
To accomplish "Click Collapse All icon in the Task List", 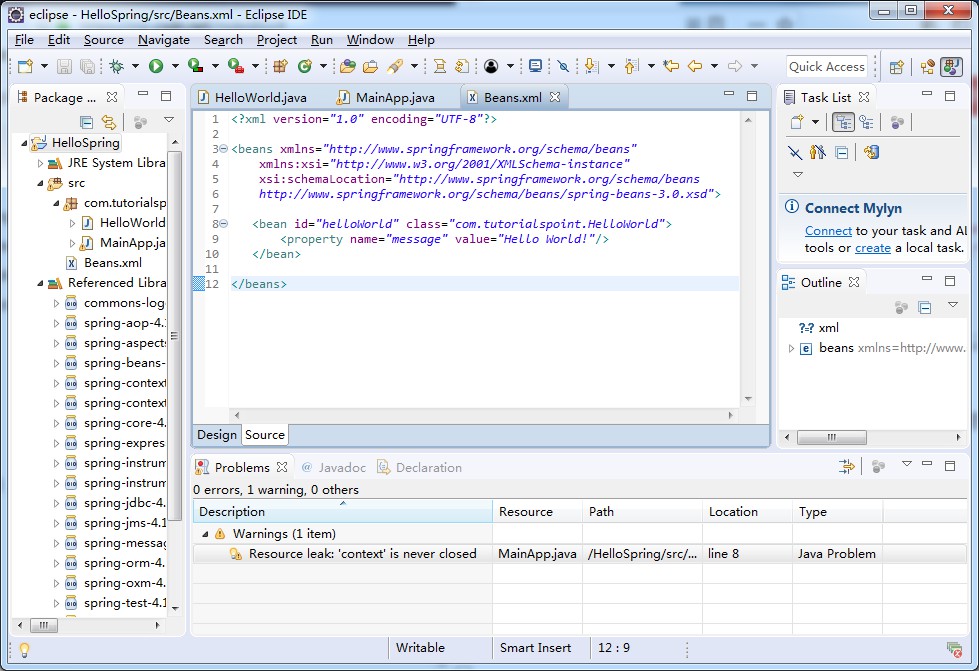I will (842, 152).
